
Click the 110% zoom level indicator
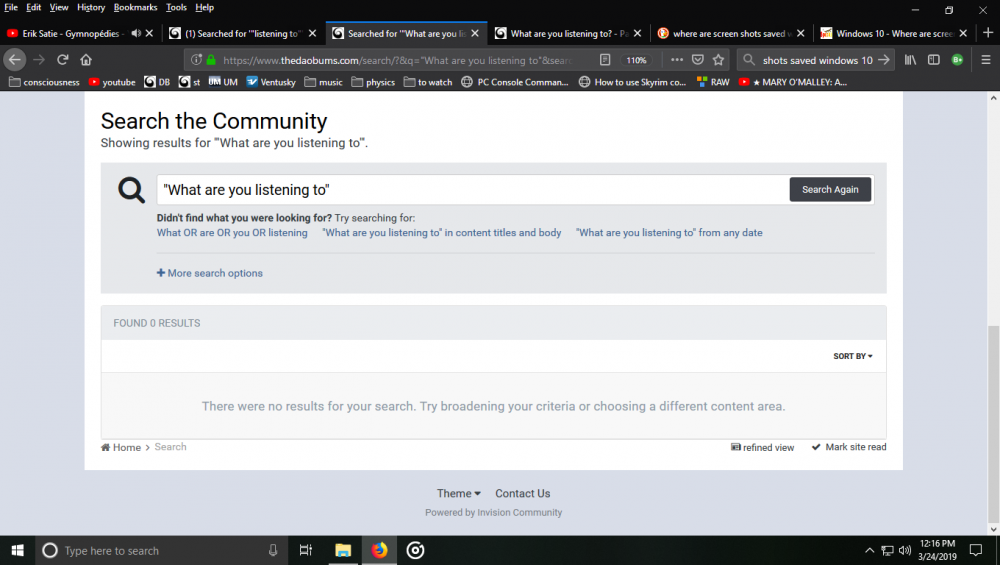[x=636, y=60]
